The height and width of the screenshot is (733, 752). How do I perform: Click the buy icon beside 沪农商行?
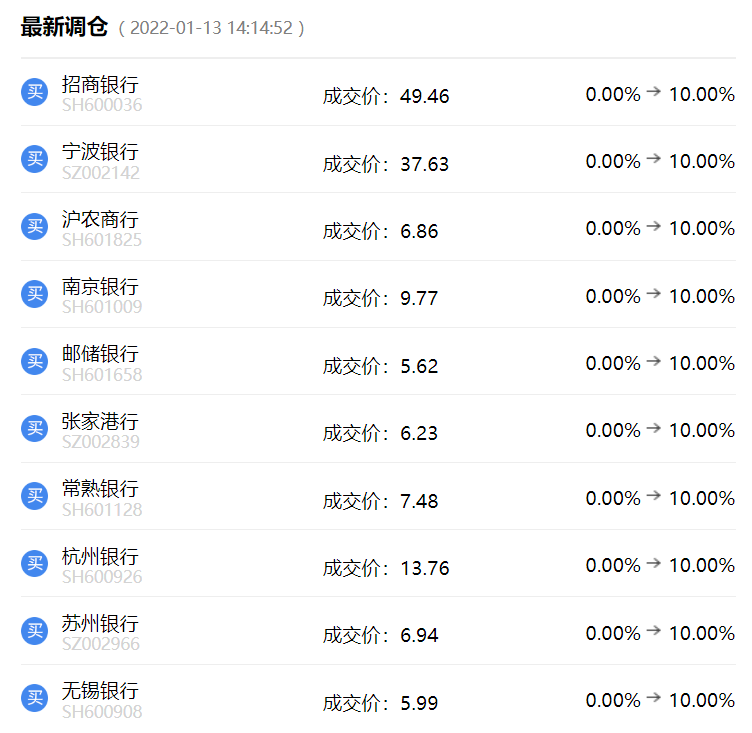coord(35,227)
